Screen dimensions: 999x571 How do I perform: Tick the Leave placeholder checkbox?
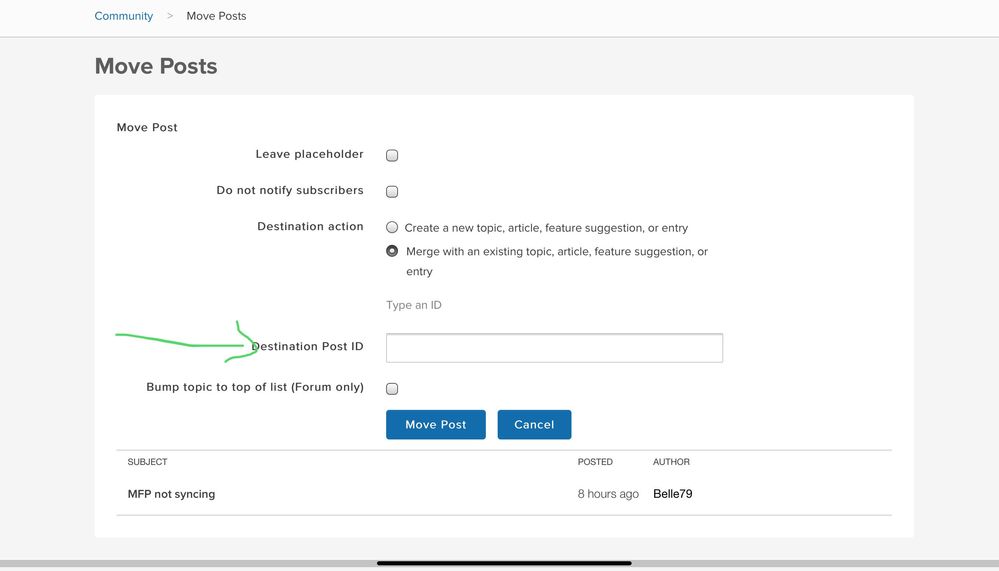pyautogui.click(x=392, y=155)
